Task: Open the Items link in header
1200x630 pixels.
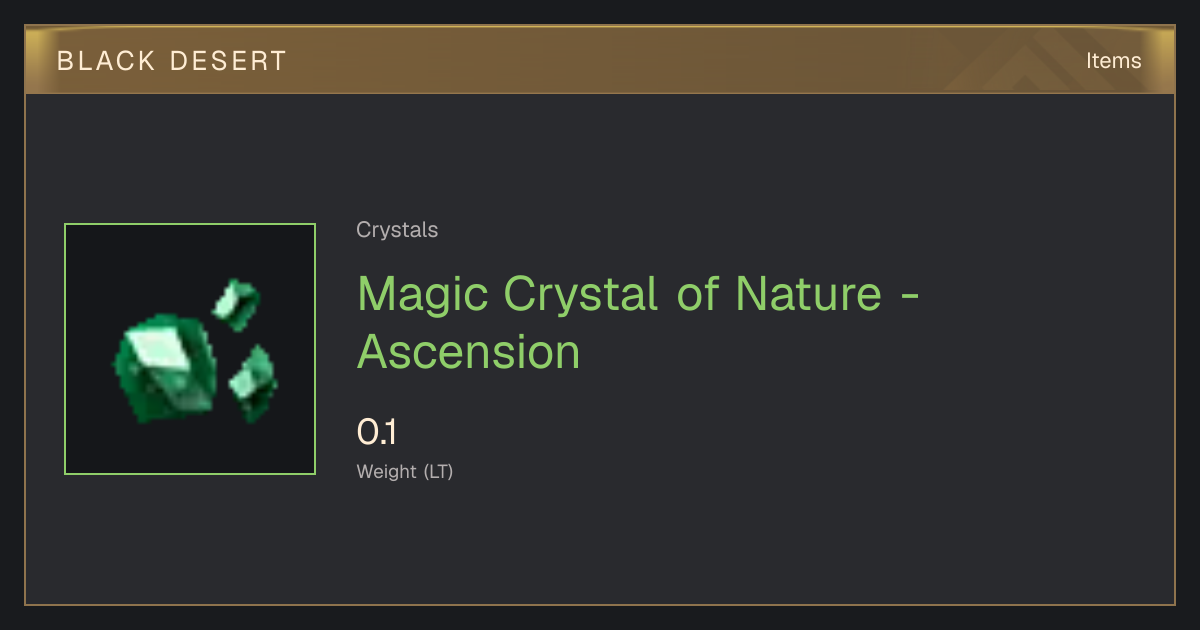Action: pos(1113,61)
